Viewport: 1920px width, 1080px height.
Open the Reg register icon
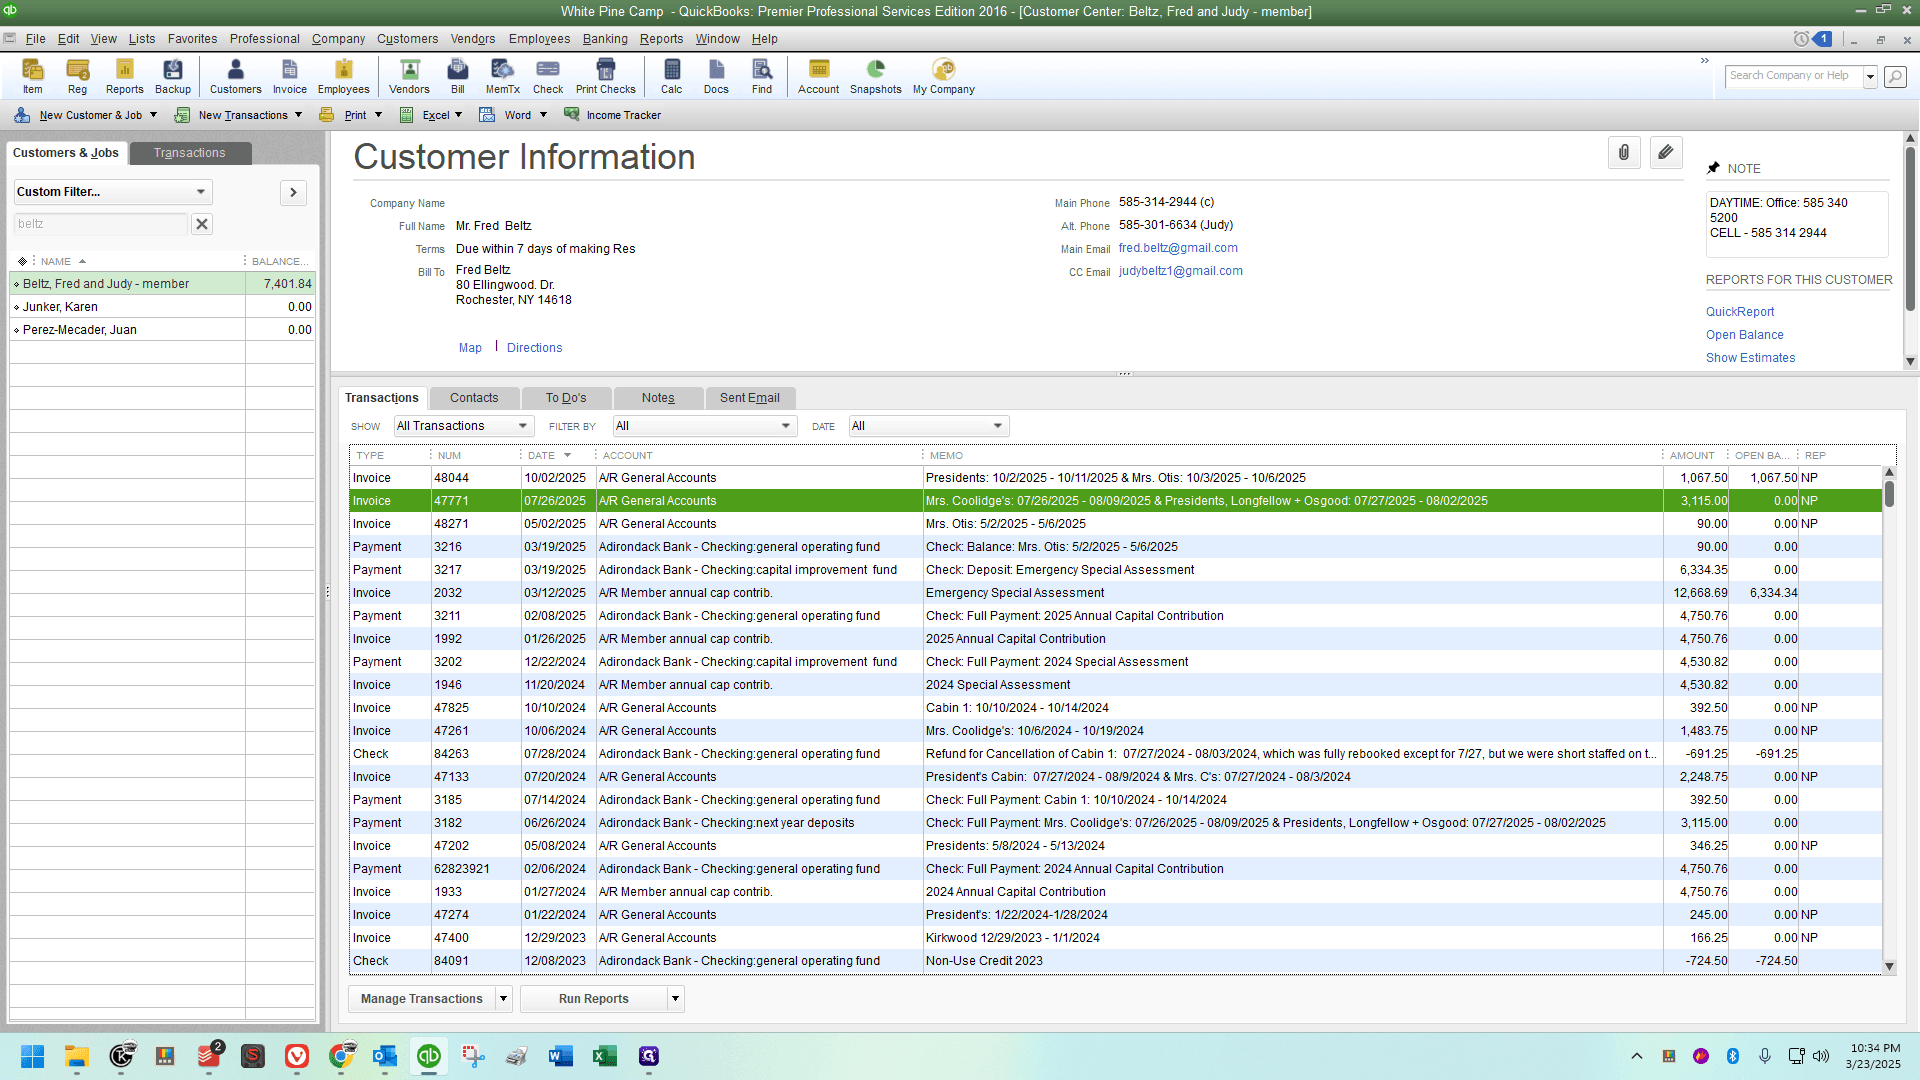(77, 76)
